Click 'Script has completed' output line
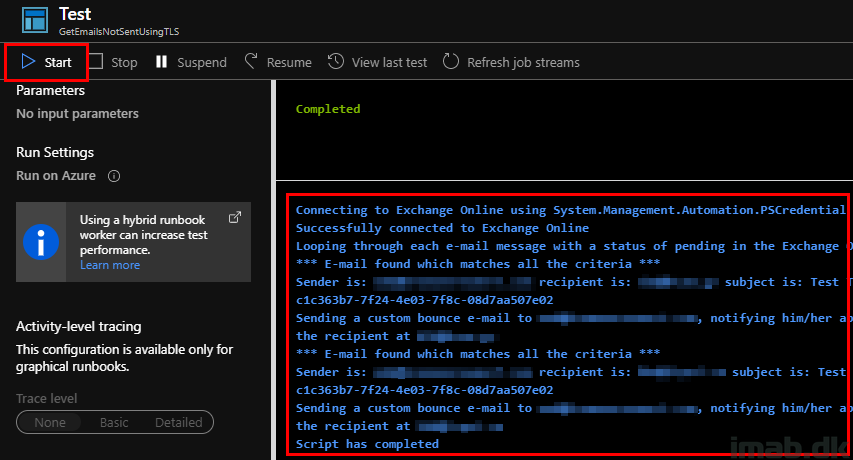This screenshot has width=853, height=460. point(367,444)
